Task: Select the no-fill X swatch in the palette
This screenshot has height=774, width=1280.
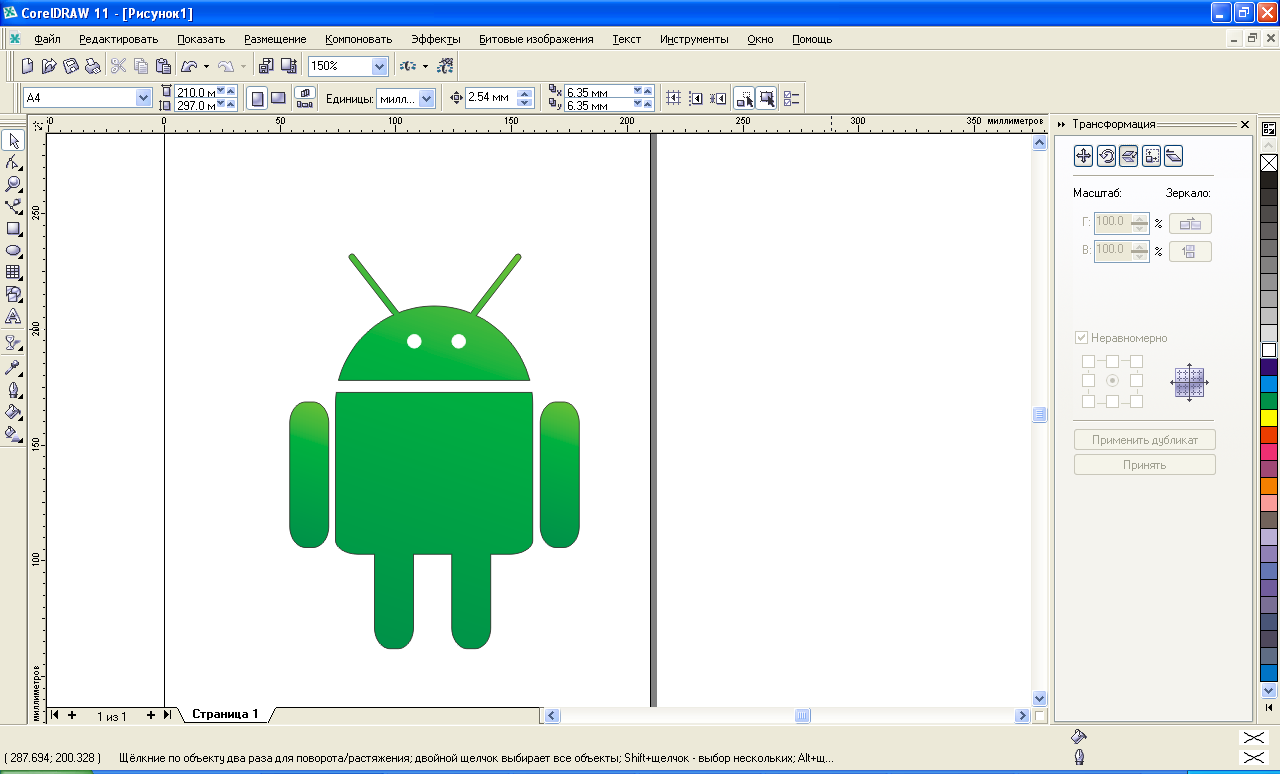Action: (1269, 163)
